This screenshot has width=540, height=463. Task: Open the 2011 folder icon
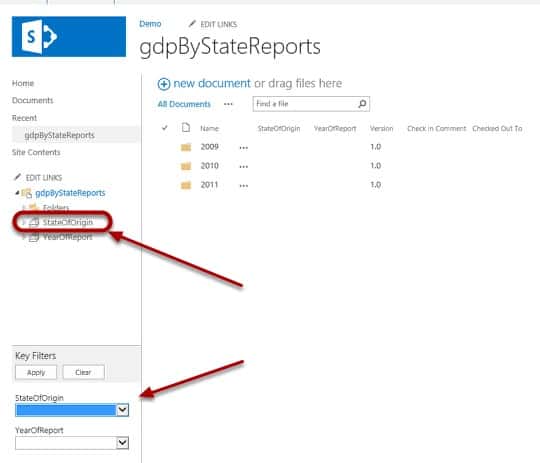tap(186, 185)
